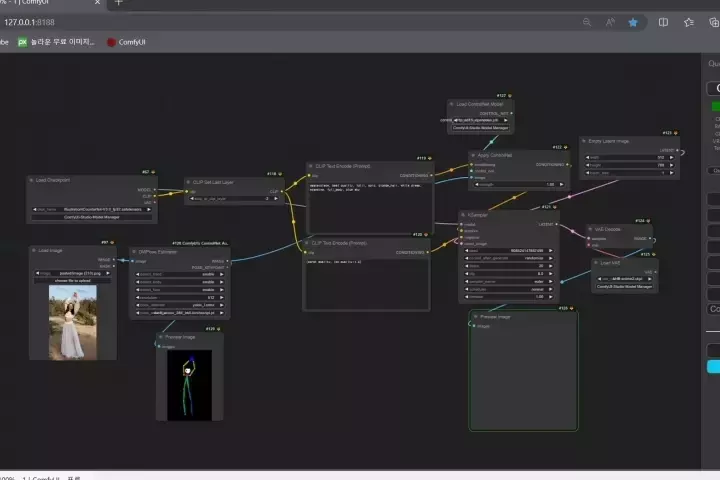Click the fox badge on node #129 Preview Image
720x480 pixels.
[x=218, y=329]
